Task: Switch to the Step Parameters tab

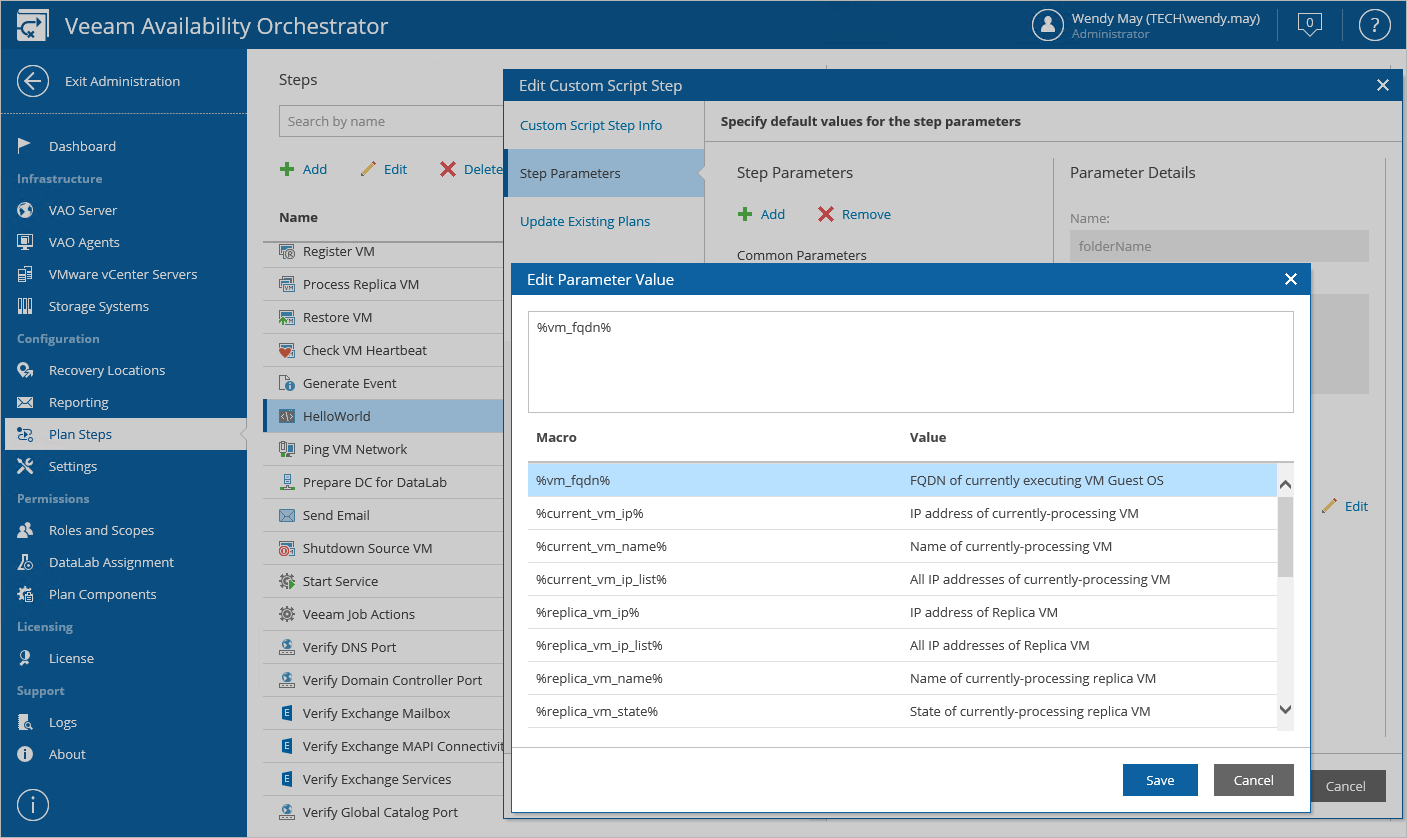Action: click(x=604, y=173)
